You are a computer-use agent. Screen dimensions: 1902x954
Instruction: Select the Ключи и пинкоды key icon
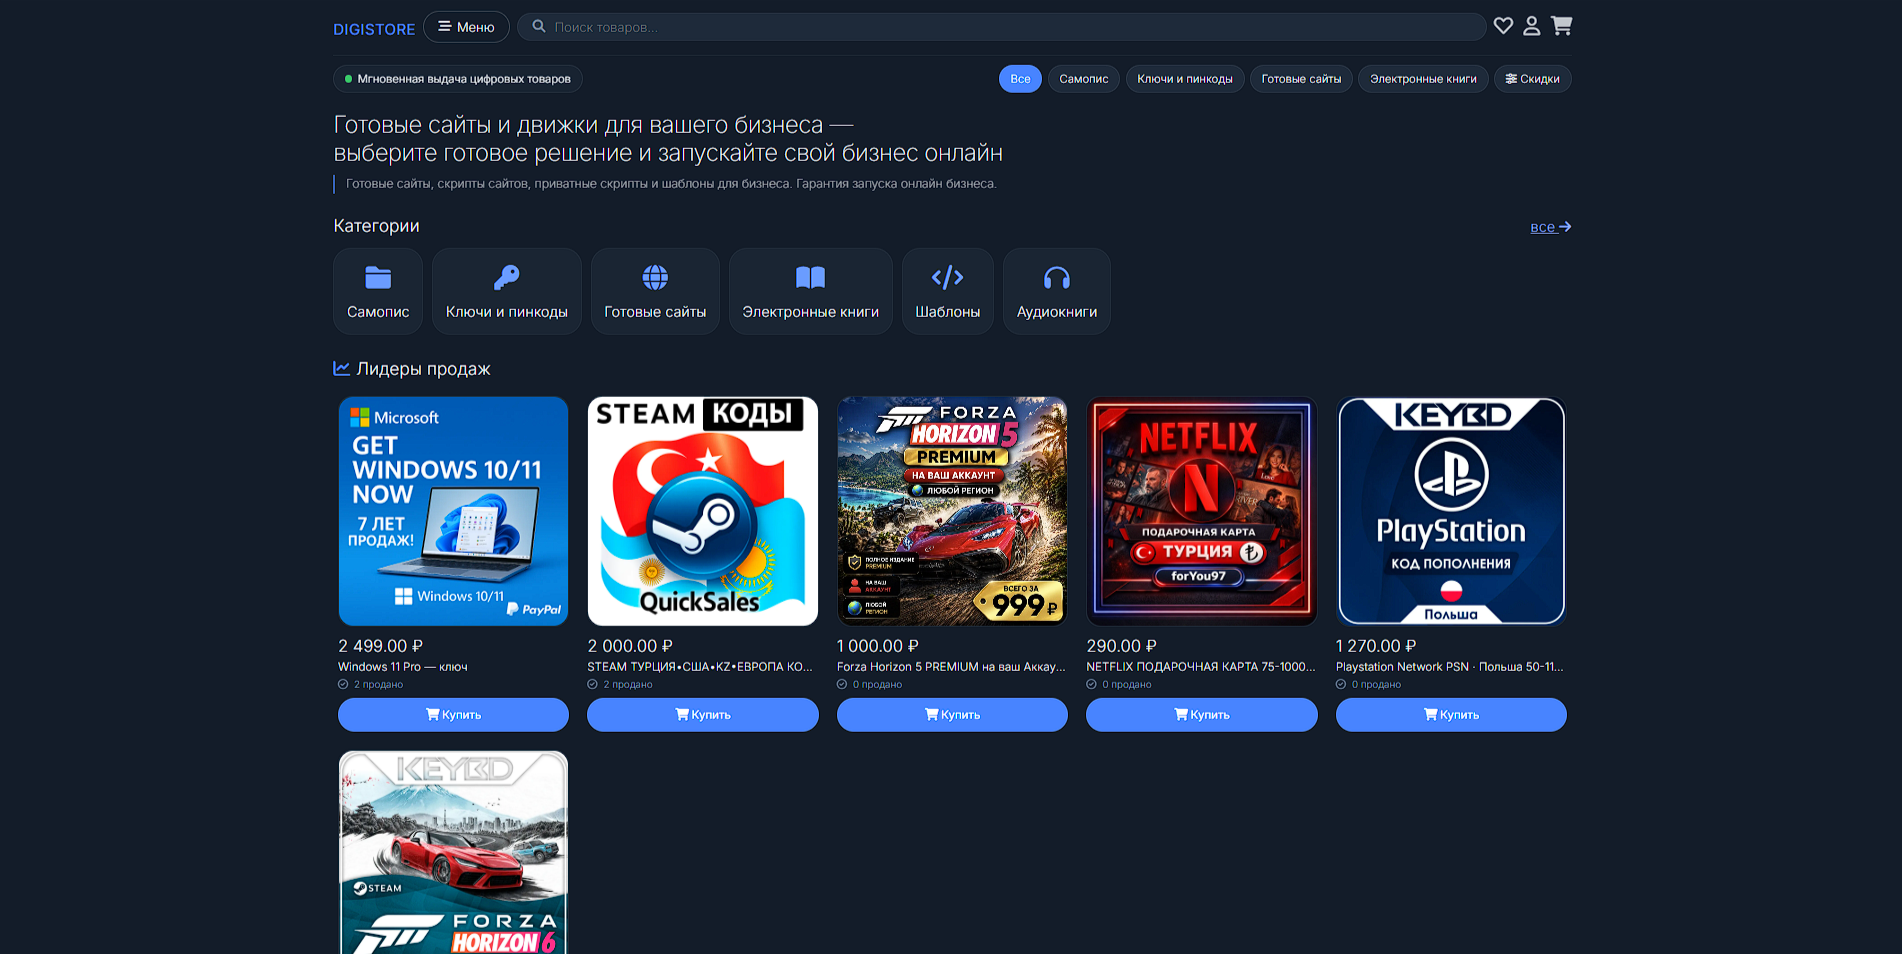[x=507, y=277]
